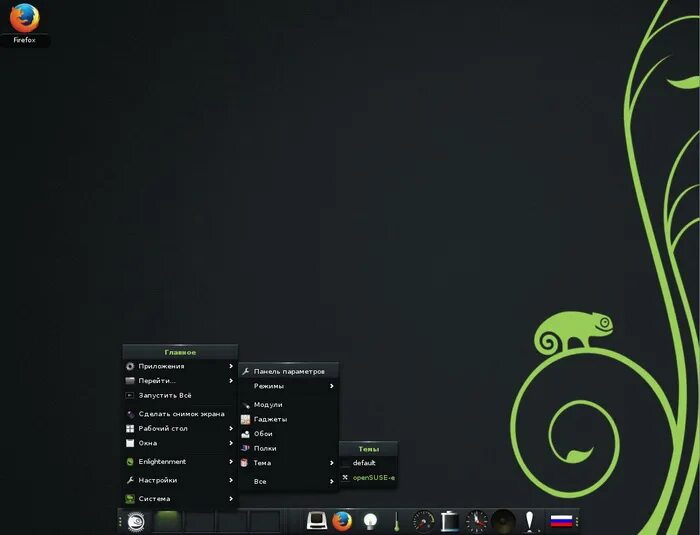700x535 pixels.
Task: Click the Обои wallpaper icon
Action: [245, 434]
